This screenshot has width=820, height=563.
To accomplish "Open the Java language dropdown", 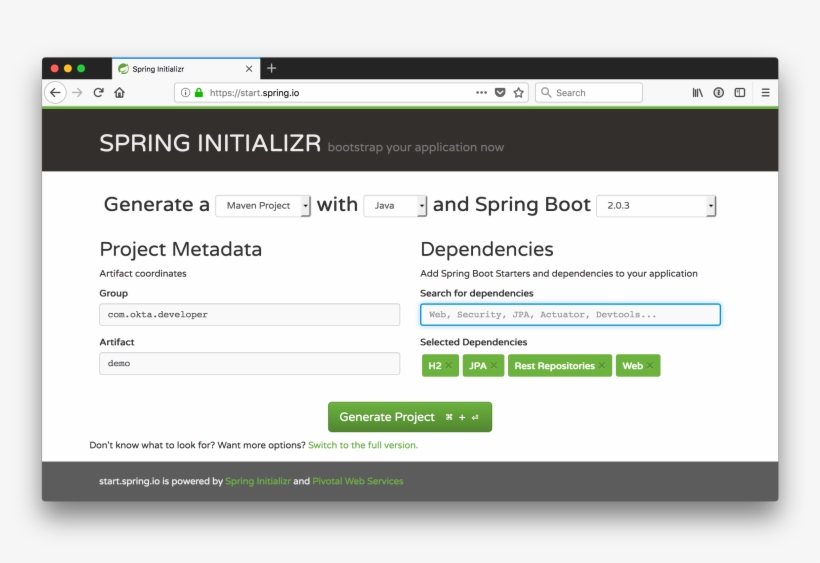I will (395, 206).
